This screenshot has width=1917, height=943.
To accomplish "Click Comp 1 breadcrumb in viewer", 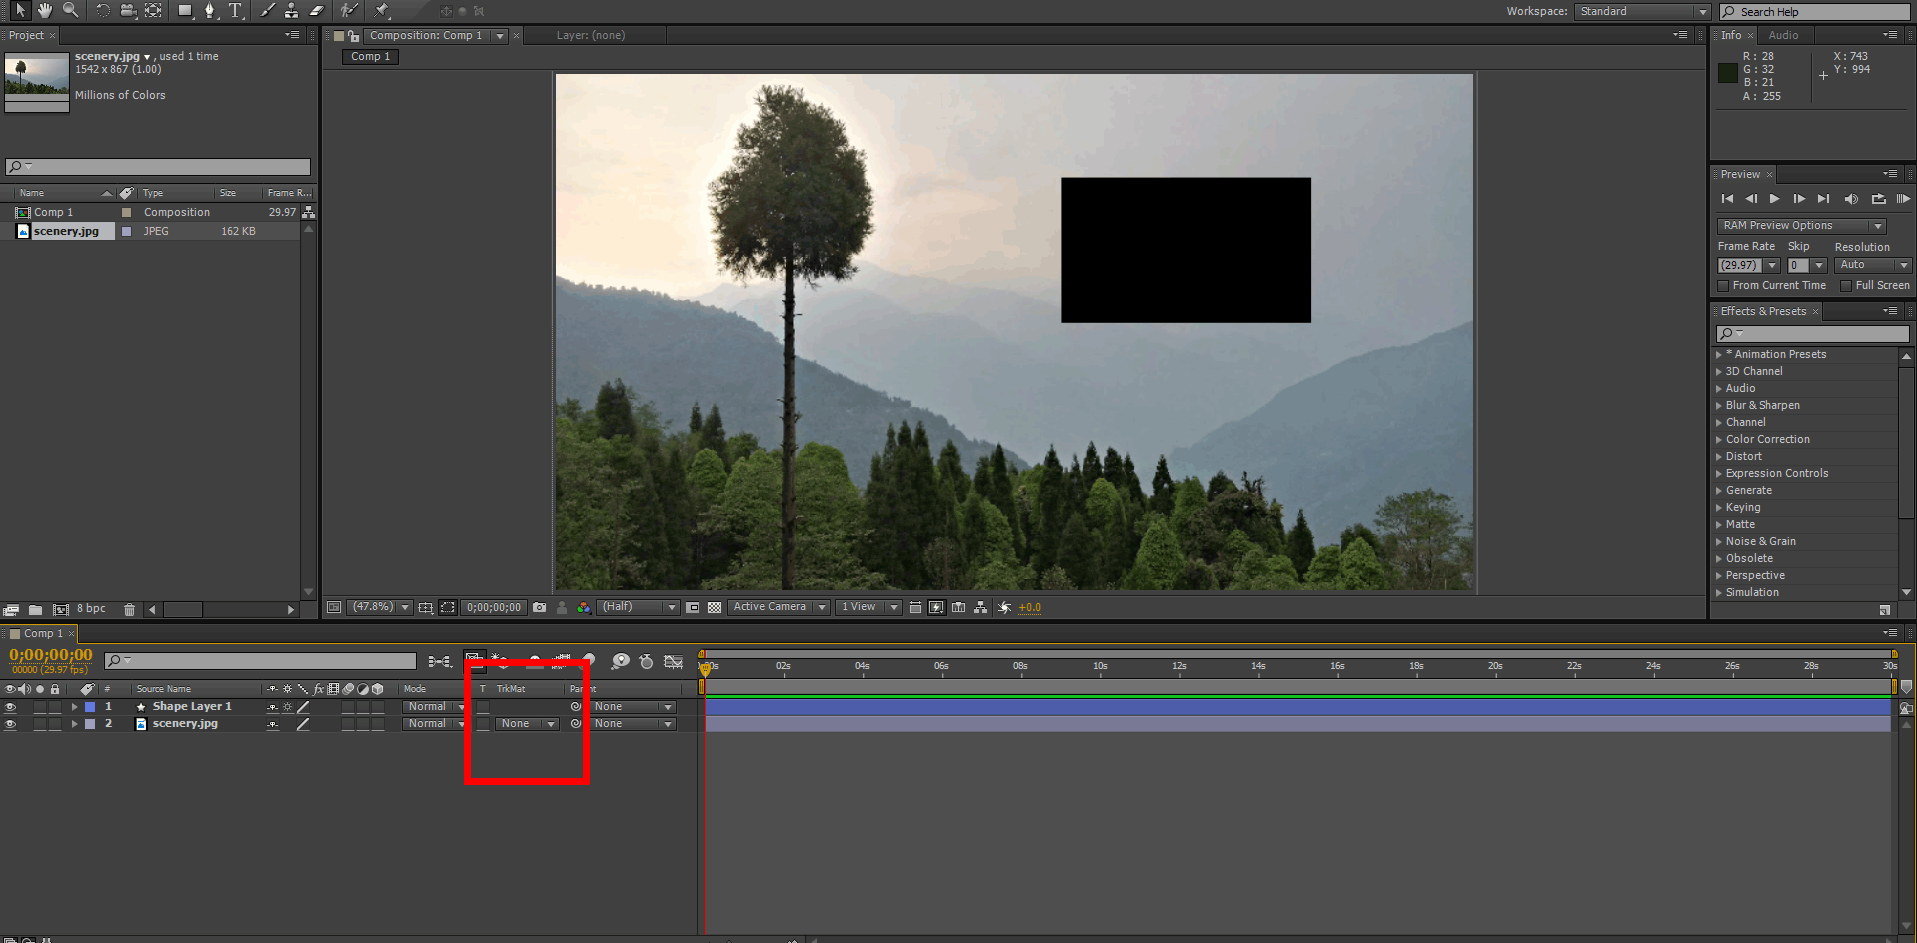I will click(x=370, y=57).
